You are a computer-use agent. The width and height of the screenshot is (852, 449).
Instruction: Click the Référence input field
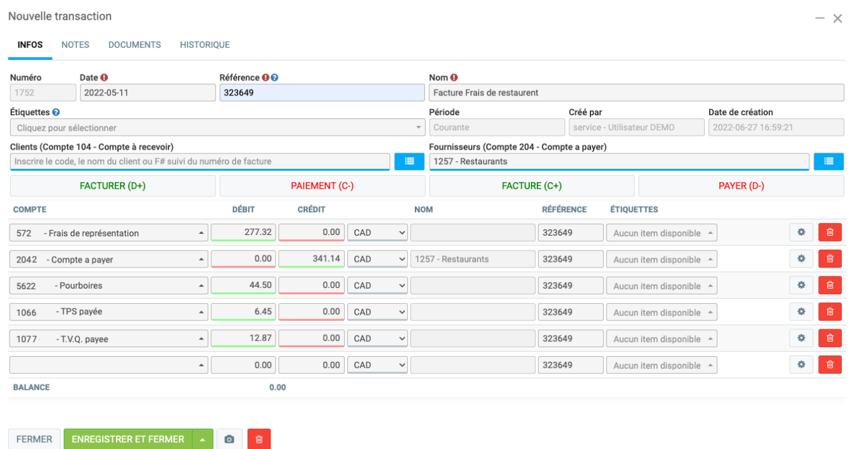[x=321, y=93]
